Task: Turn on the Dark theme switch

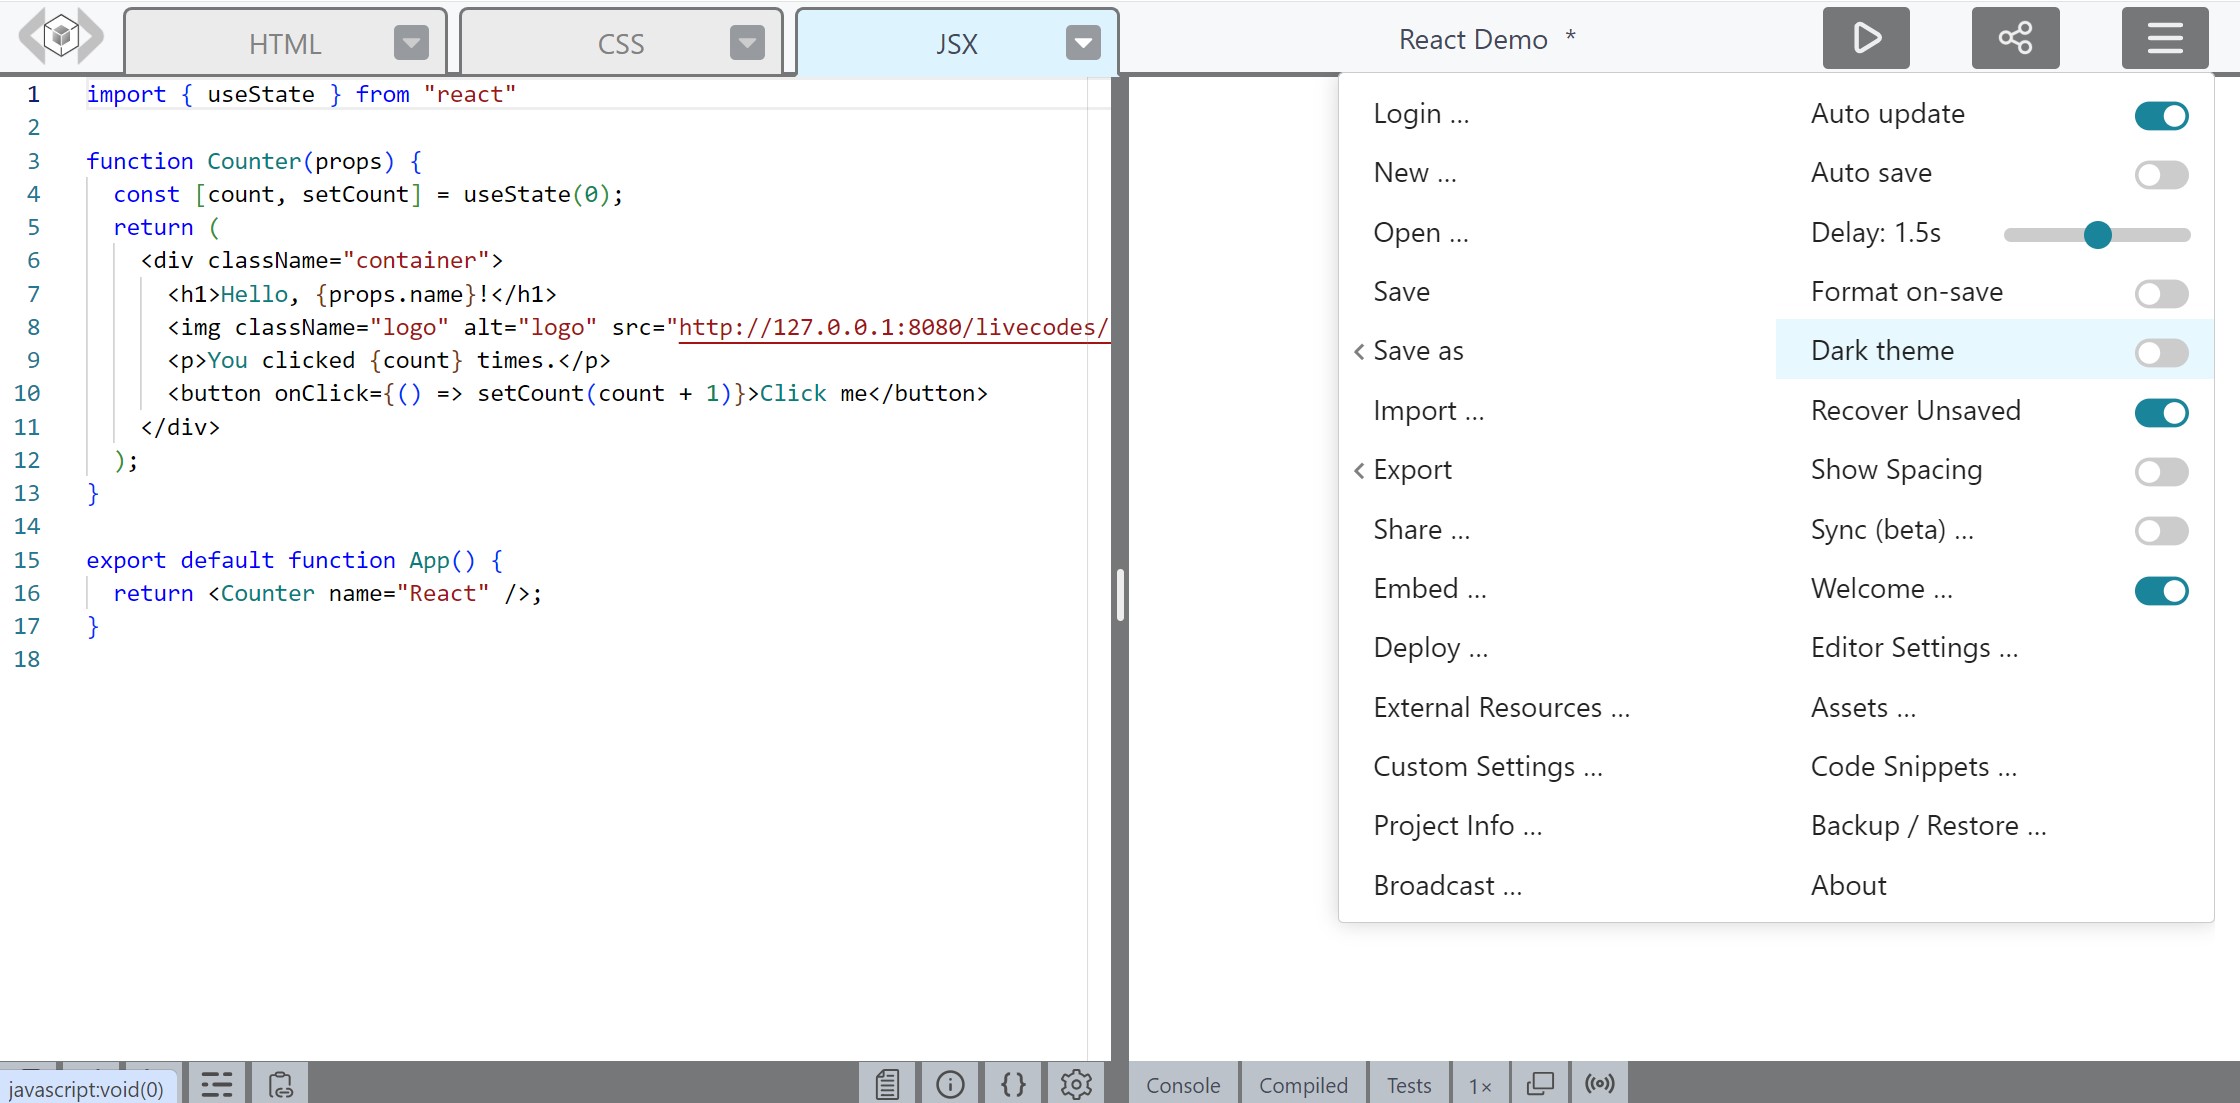Action: (2161, 352)
